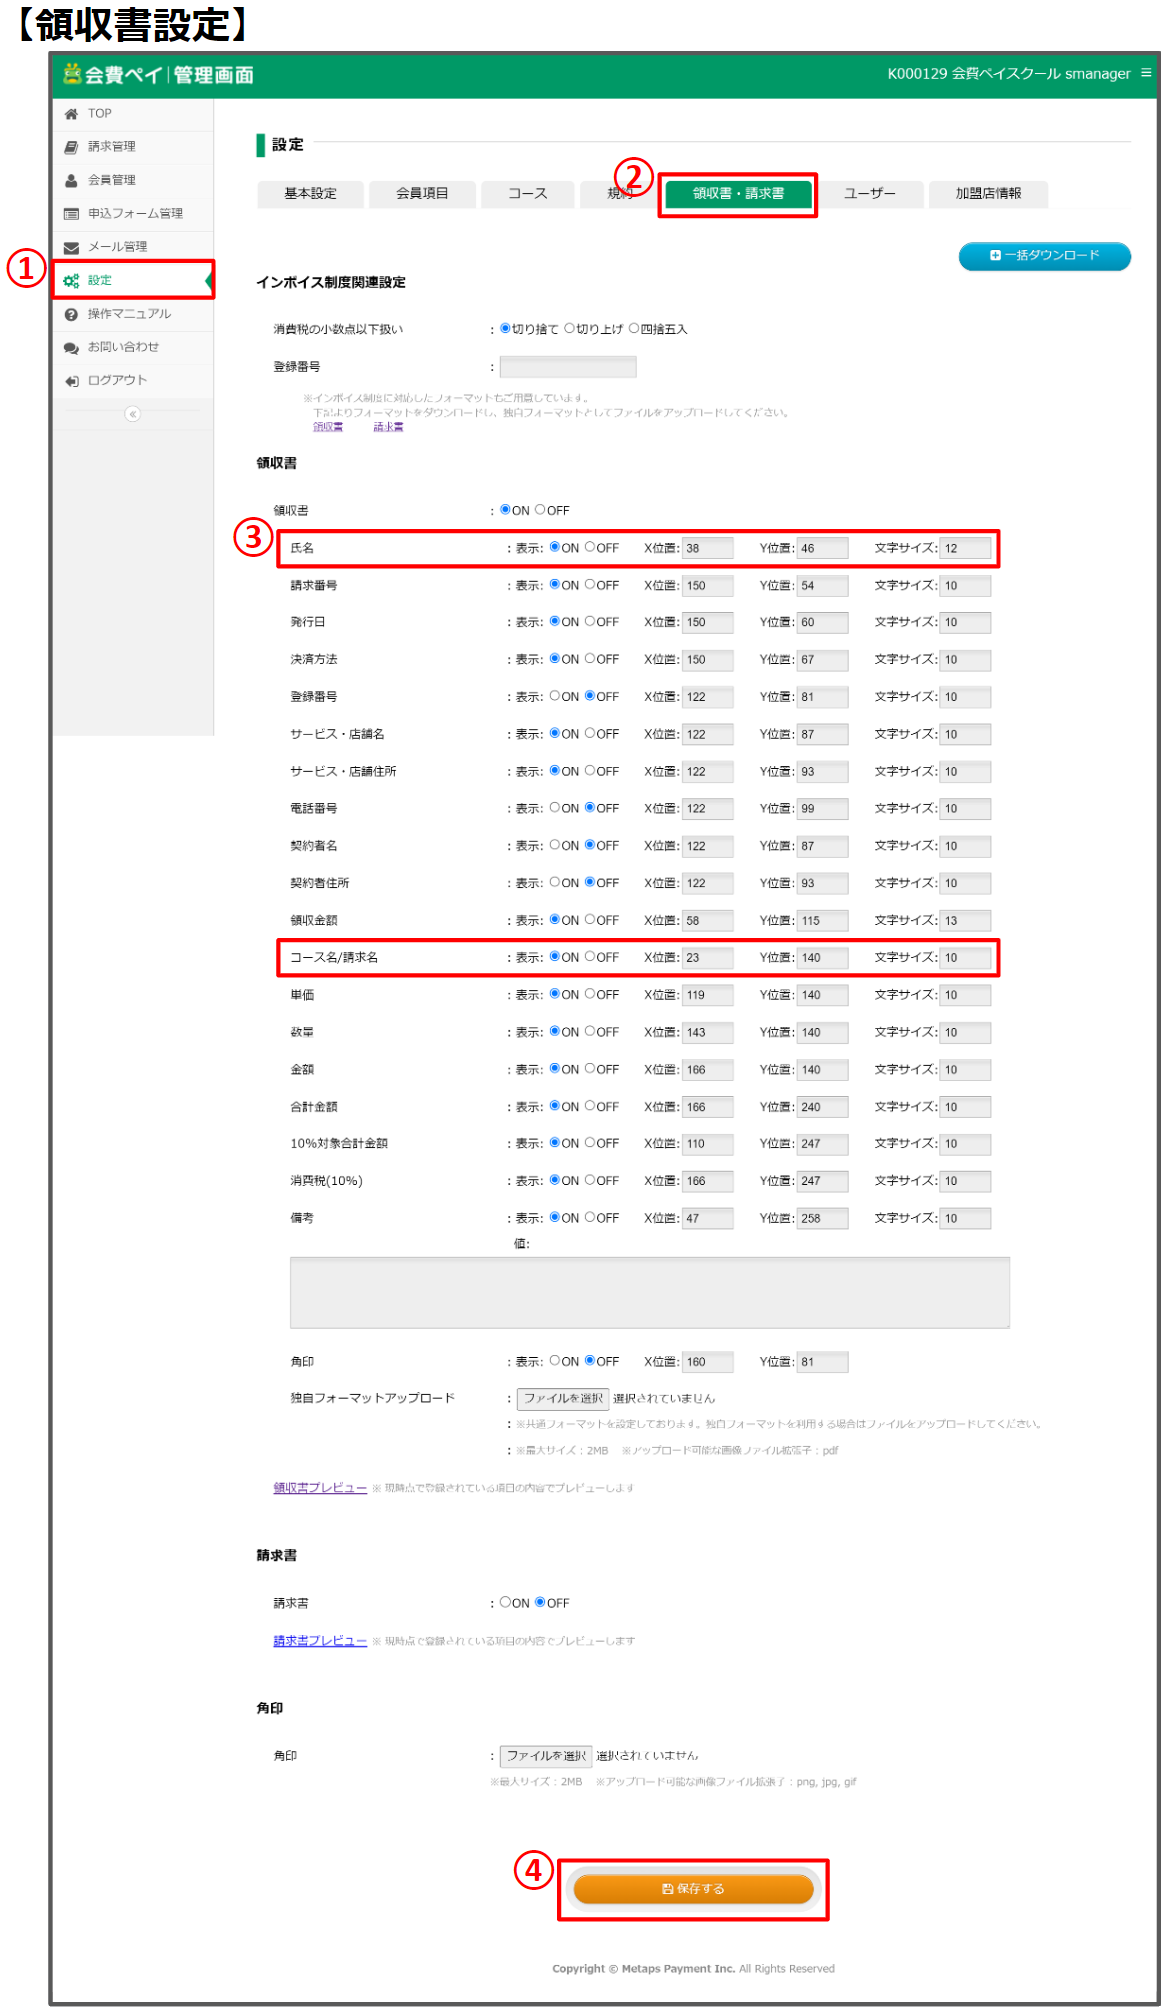
Task: Click the 会費ペイ logo in the header
Action: 158,74
